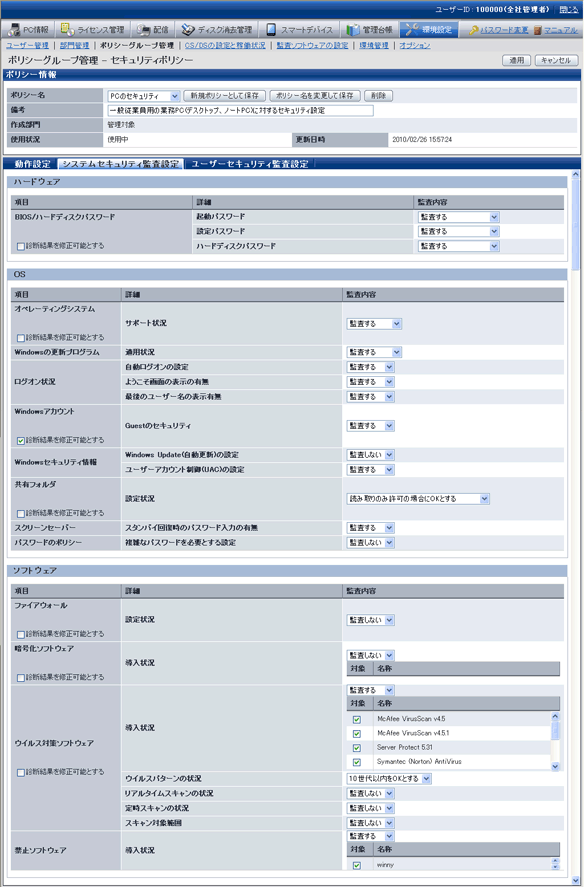Toggle 診断結果を修正可能とする under ファイアウォール
Viewport: 584px width, 887px height.
(x=21, y=635)
